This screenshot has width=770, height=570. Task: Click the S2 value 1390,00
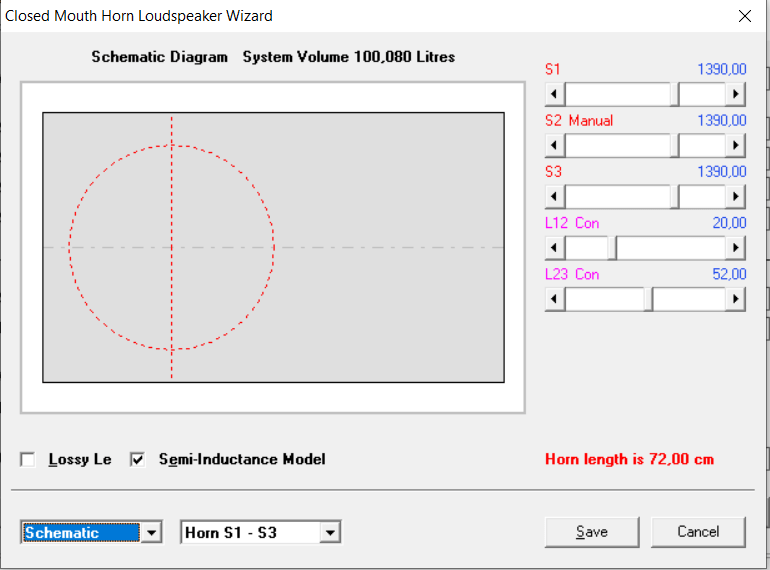[x=721, y=121]
